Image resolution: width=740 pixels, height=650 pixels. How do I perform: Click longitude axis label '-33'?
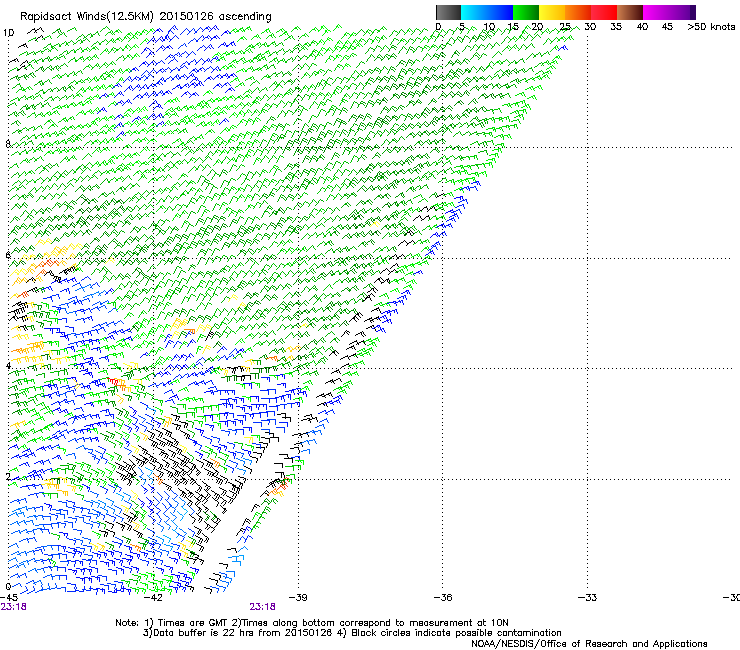click(588, 598)
